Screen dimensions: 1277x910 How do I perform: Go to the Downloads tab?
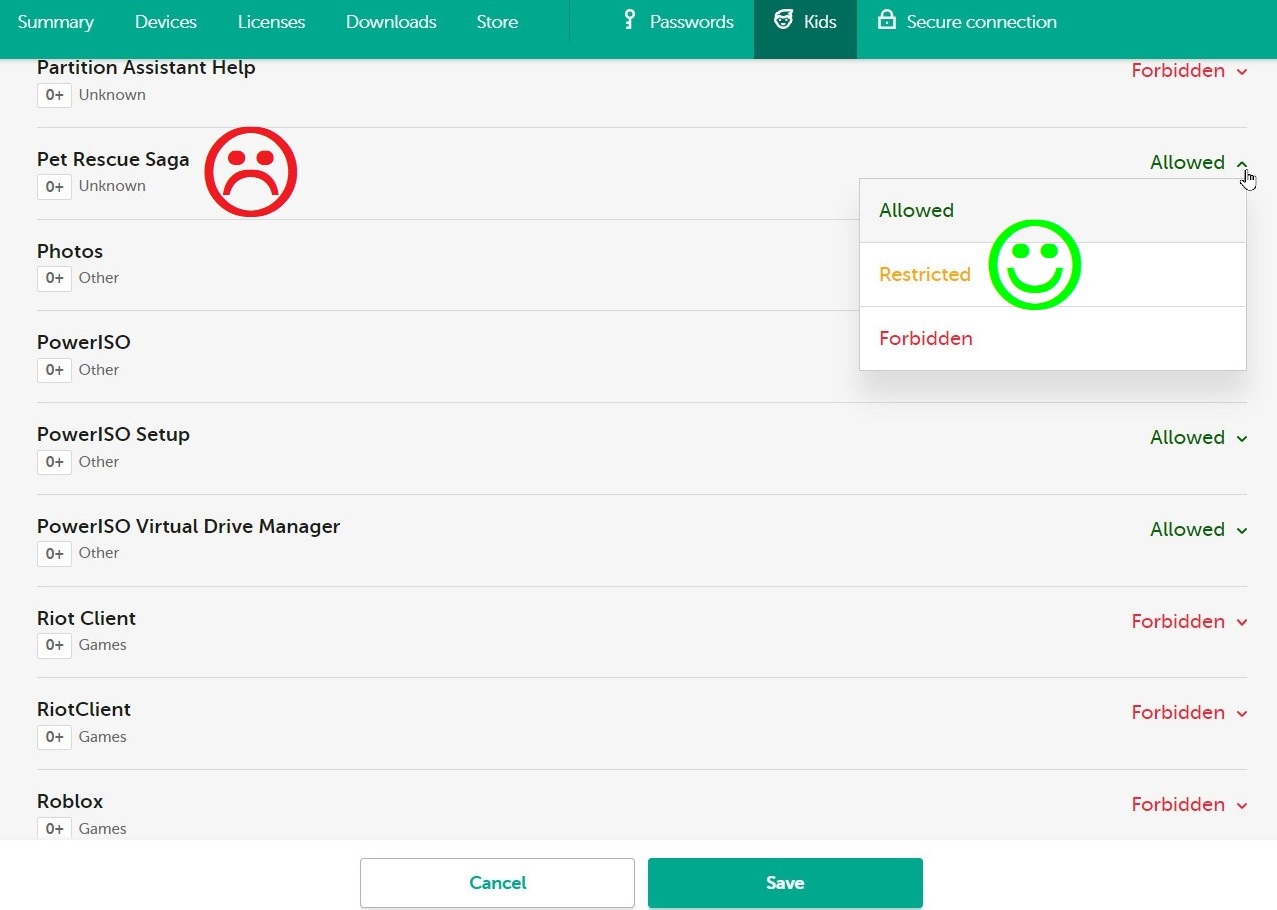point(391,22)
